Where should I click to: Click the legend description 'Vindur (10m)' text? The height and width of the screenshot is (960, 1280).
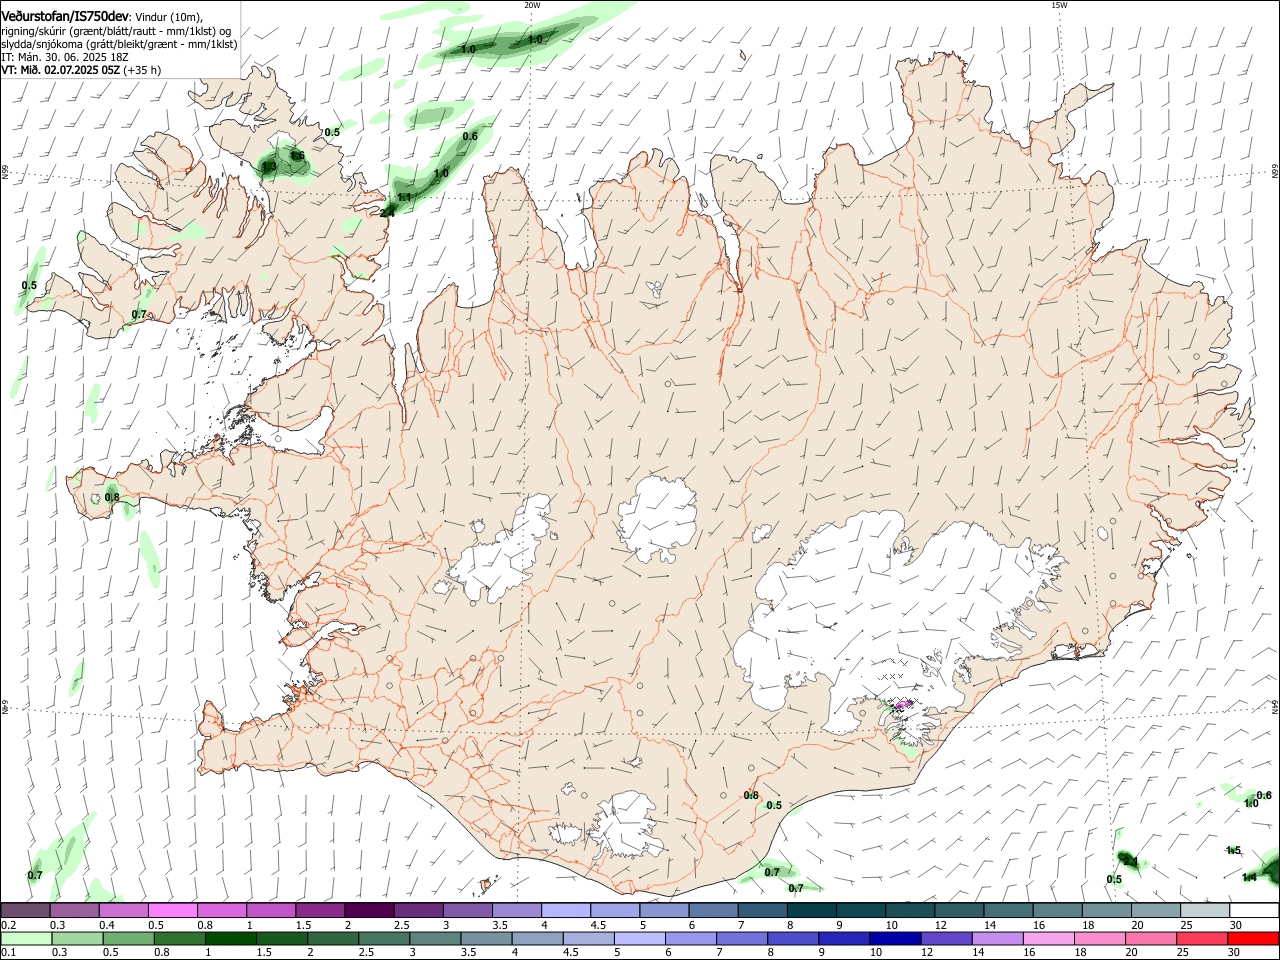point(169,17)
